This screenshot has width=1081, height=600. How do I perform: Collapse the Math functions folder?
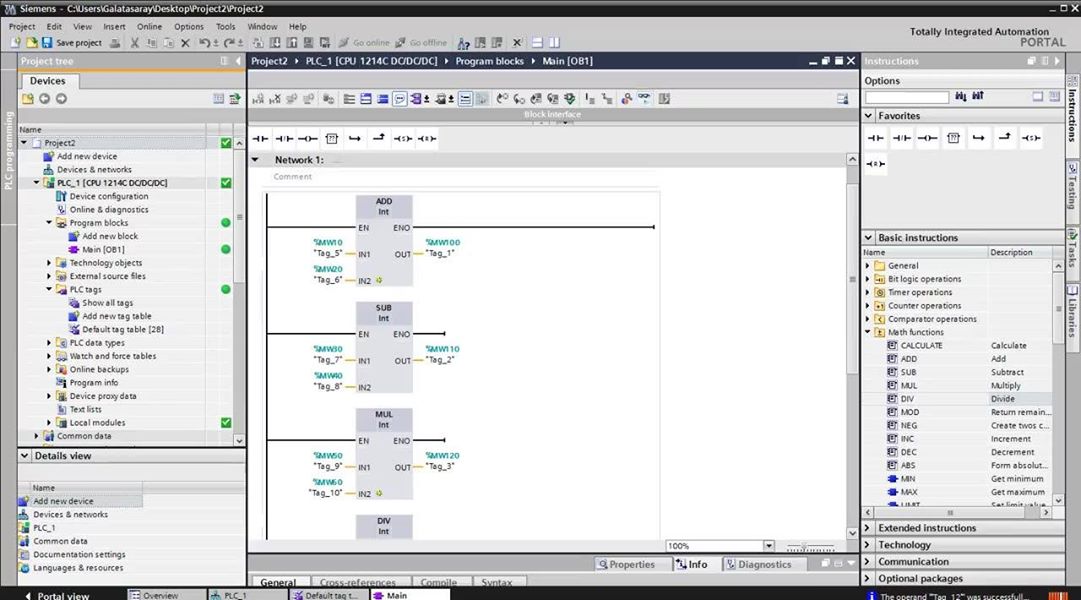(868, 332)
